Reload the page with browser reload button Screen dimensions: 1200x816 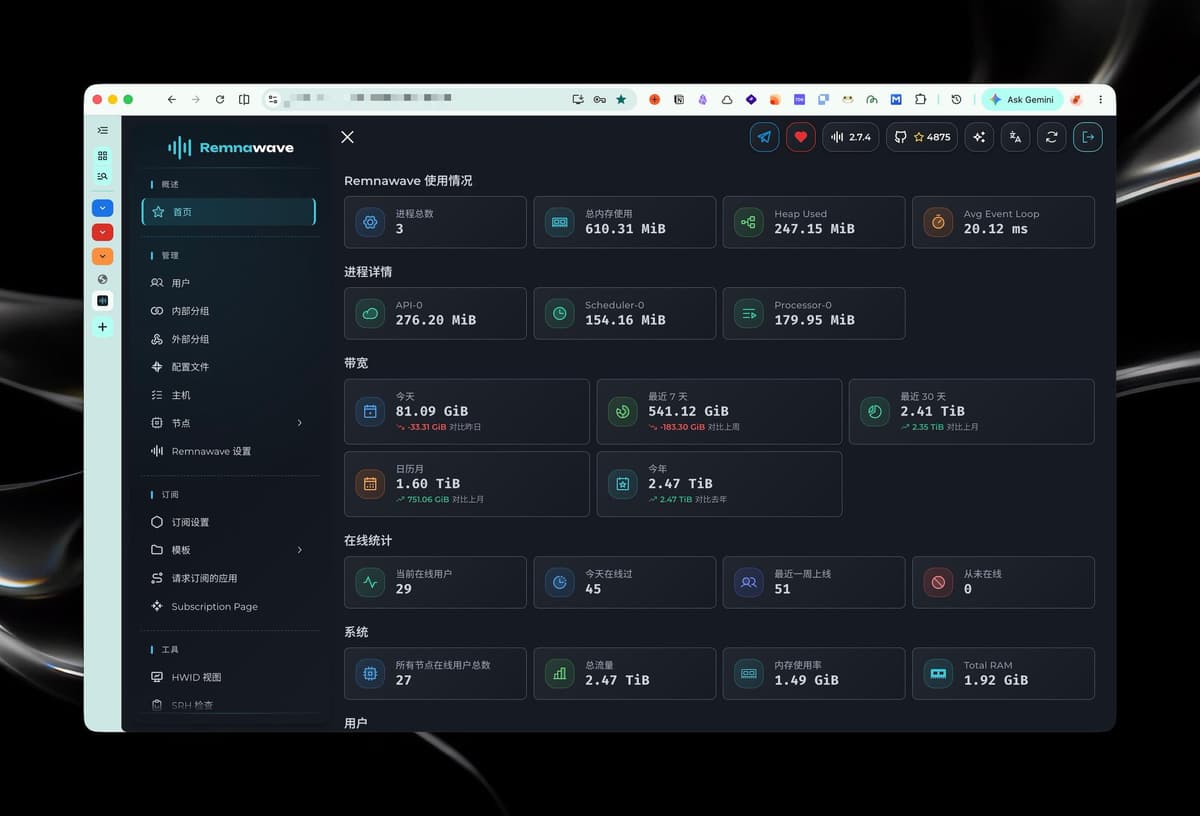point(220,100)
